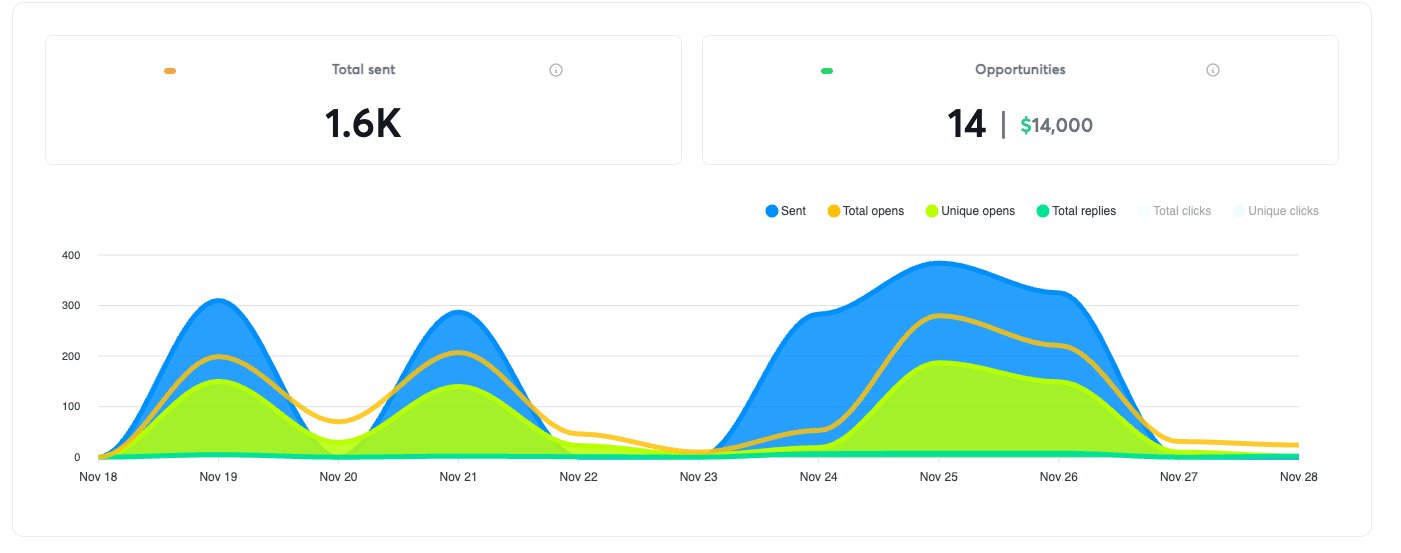Toggle the Total opens legend item
This screenshot has height=553, width=1401.
[x=866, y=211]
